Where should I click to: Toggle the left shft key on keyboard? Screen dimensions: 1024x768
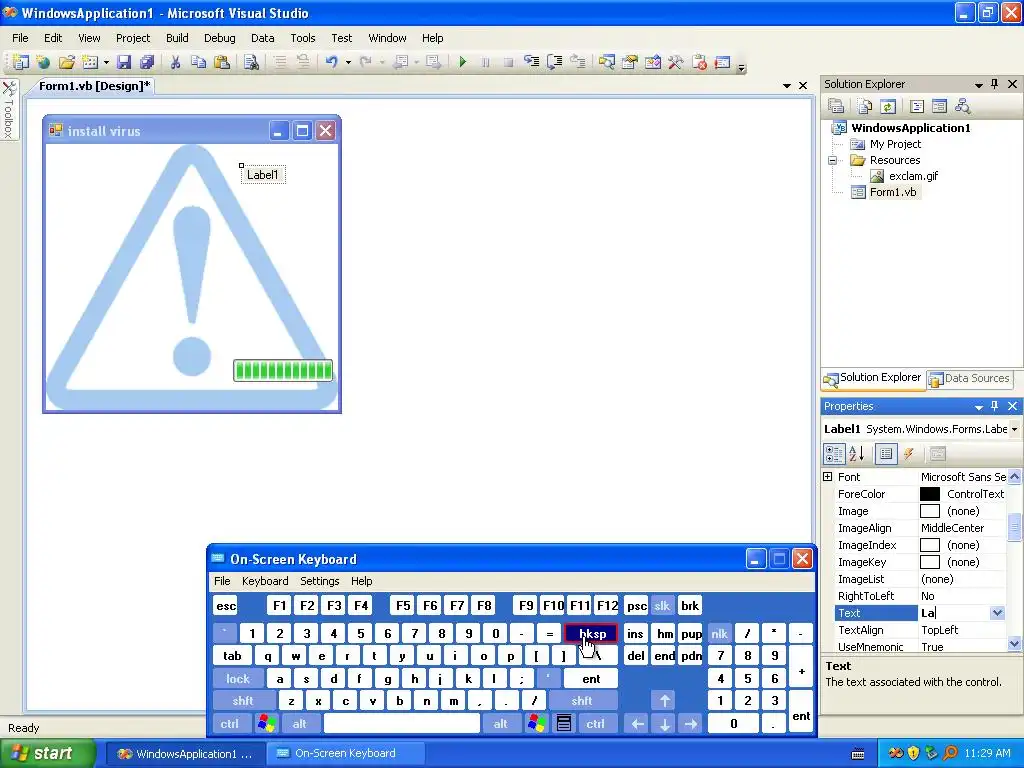tap(242, 701)
